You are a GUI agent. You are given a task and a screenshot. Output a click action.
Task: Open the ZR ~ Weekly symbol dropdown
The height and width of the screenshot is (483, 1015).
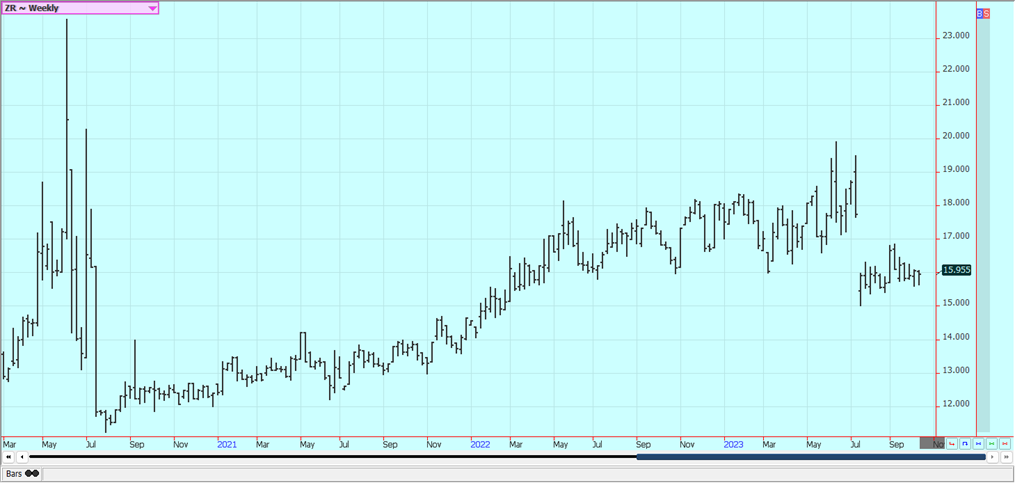point(80,8)
